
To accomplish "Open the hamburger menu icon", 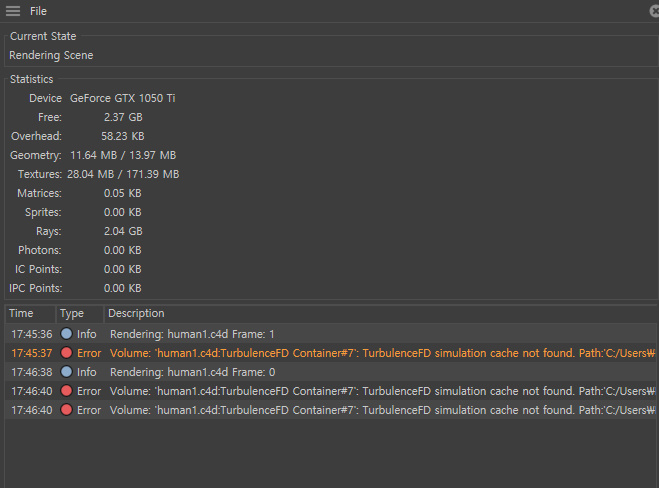I will (13, 11).
